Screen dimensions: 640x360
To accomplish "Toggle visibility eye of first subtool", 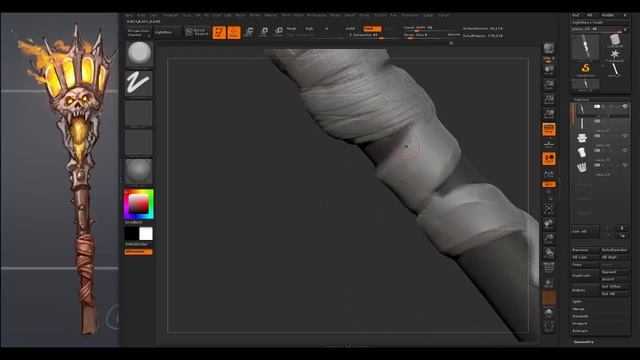I will tap(625, 107).
